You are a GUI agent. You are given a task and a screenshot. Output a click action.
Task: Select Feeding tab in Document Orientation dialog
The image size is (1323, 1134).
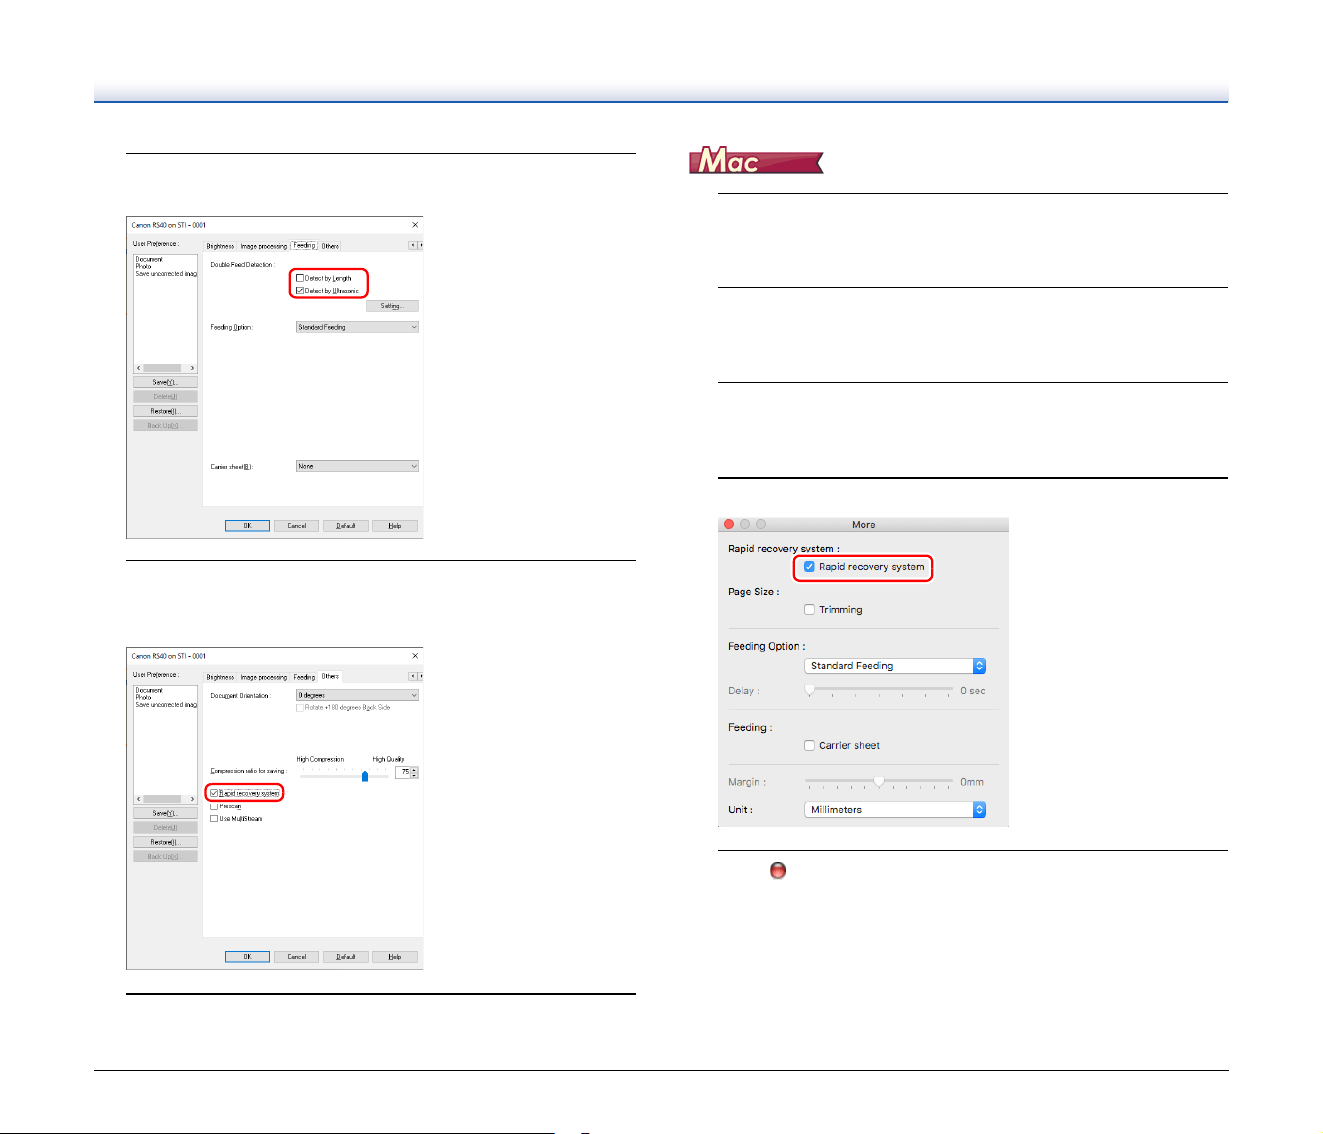coord(304,677)
